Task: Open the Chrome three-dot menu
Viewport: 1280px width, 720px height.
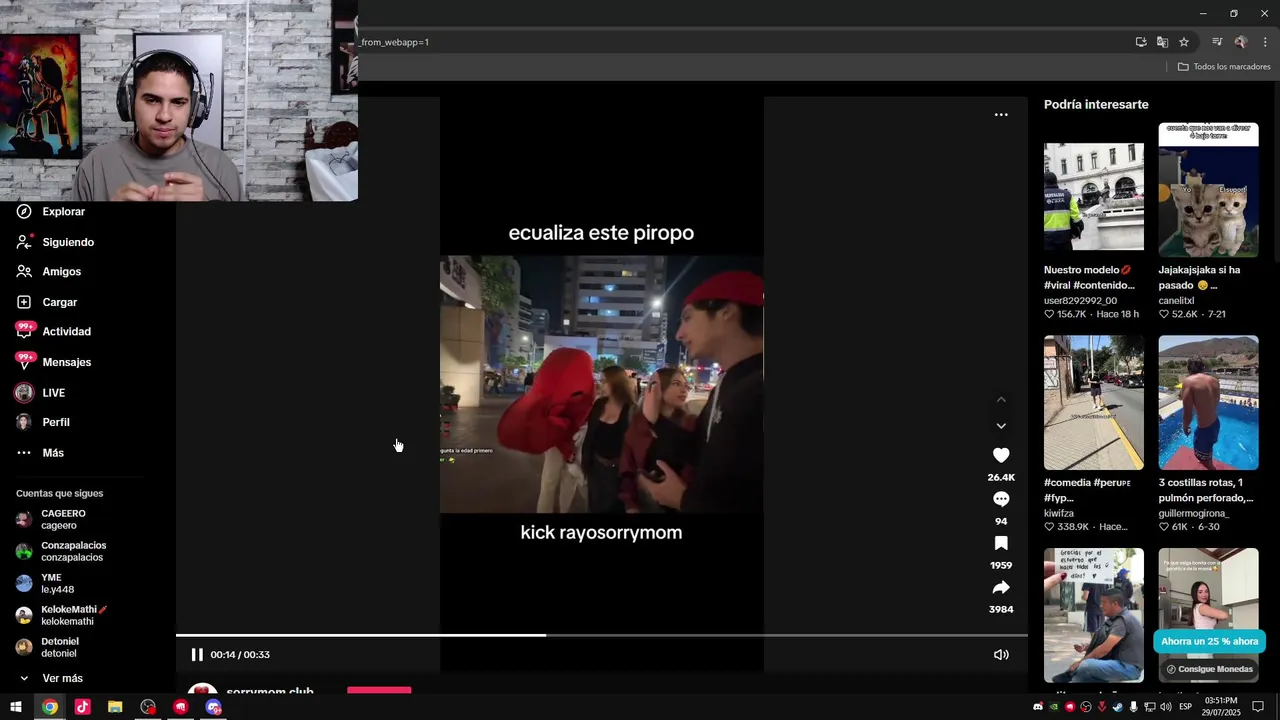Action: [x=1265, y=42]
